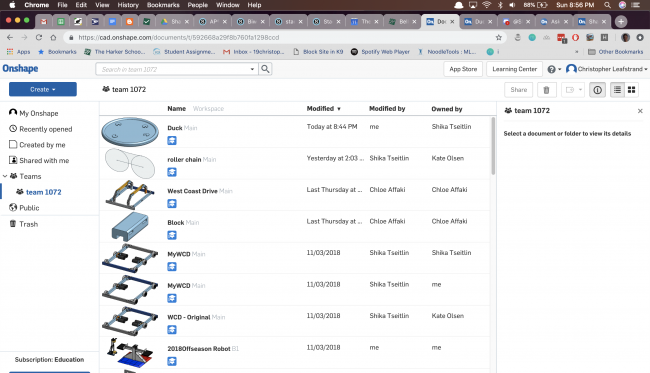The width and height of the screenshot is (650, 373).
Task: Sort by Name column header
Action: coord(177,109)
